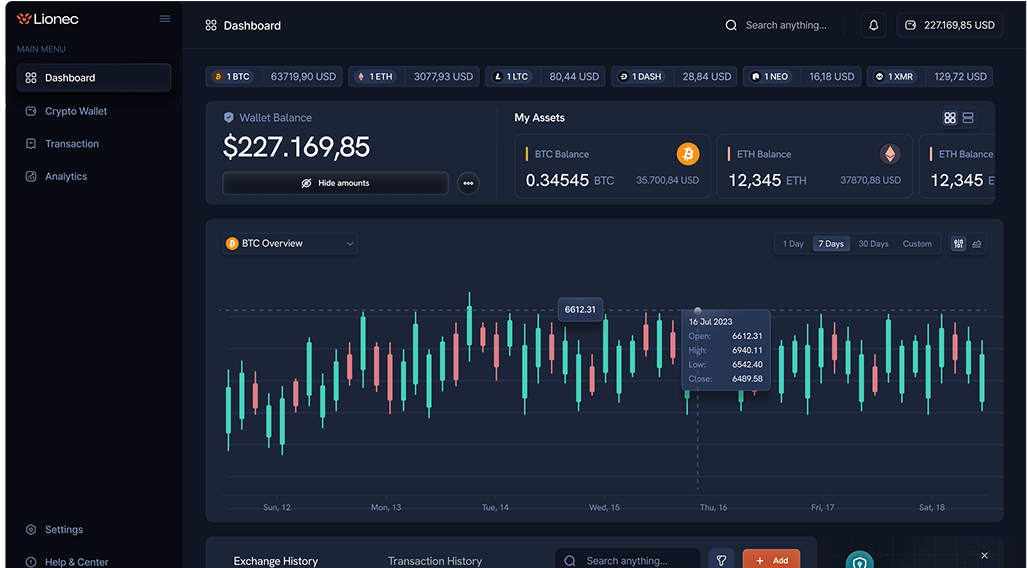
Task: Select the 1 XMR ticker chip
Action: pos(930,77)
